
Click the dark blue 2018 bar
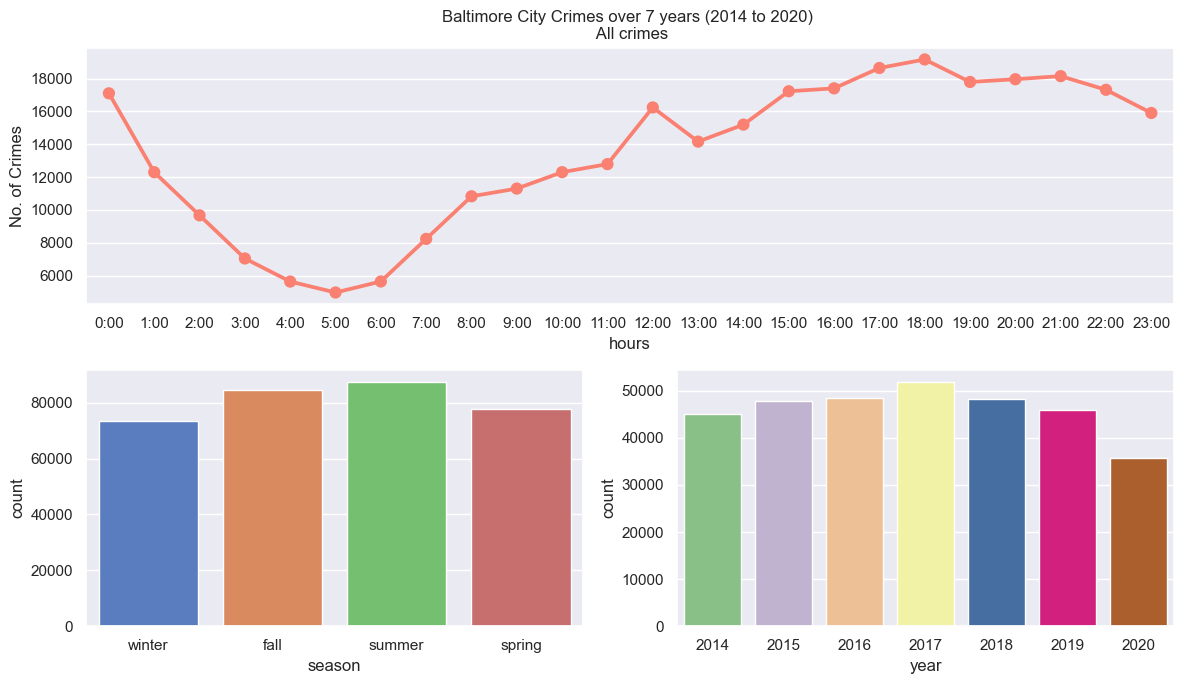[997, 513]
